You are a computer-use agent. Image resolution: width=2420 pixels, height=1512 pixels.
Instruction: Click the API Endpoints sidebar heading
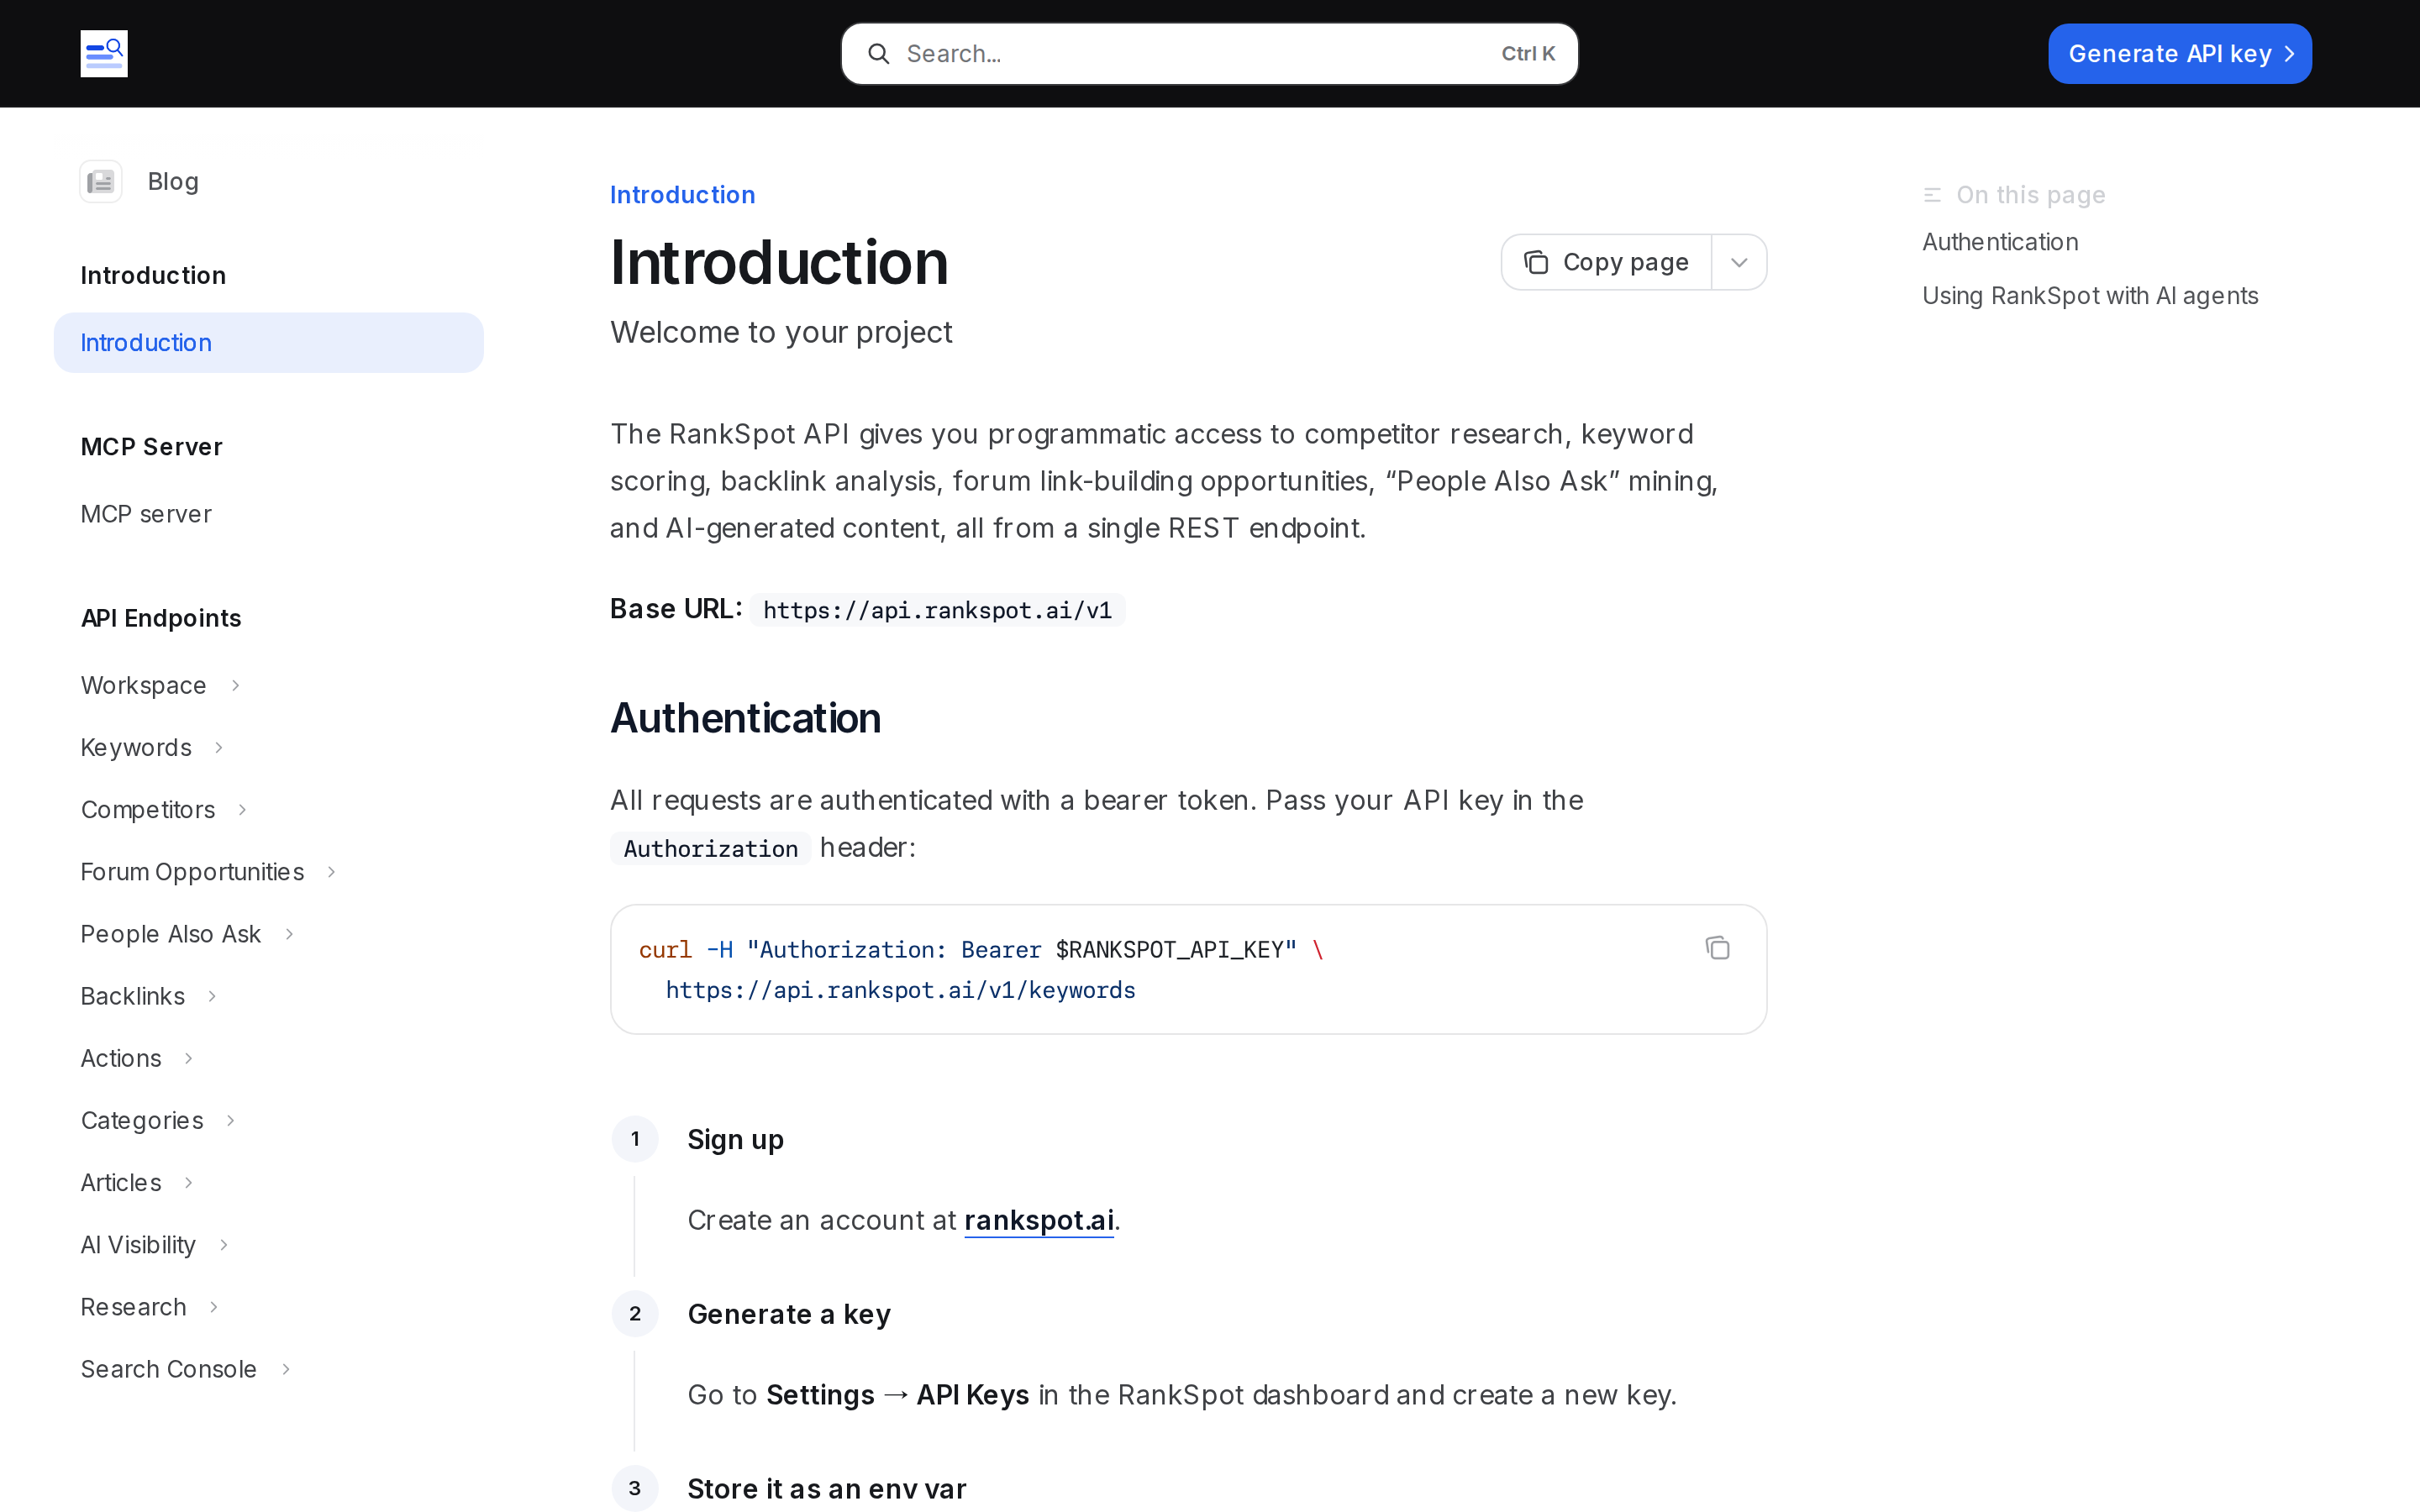161,618
